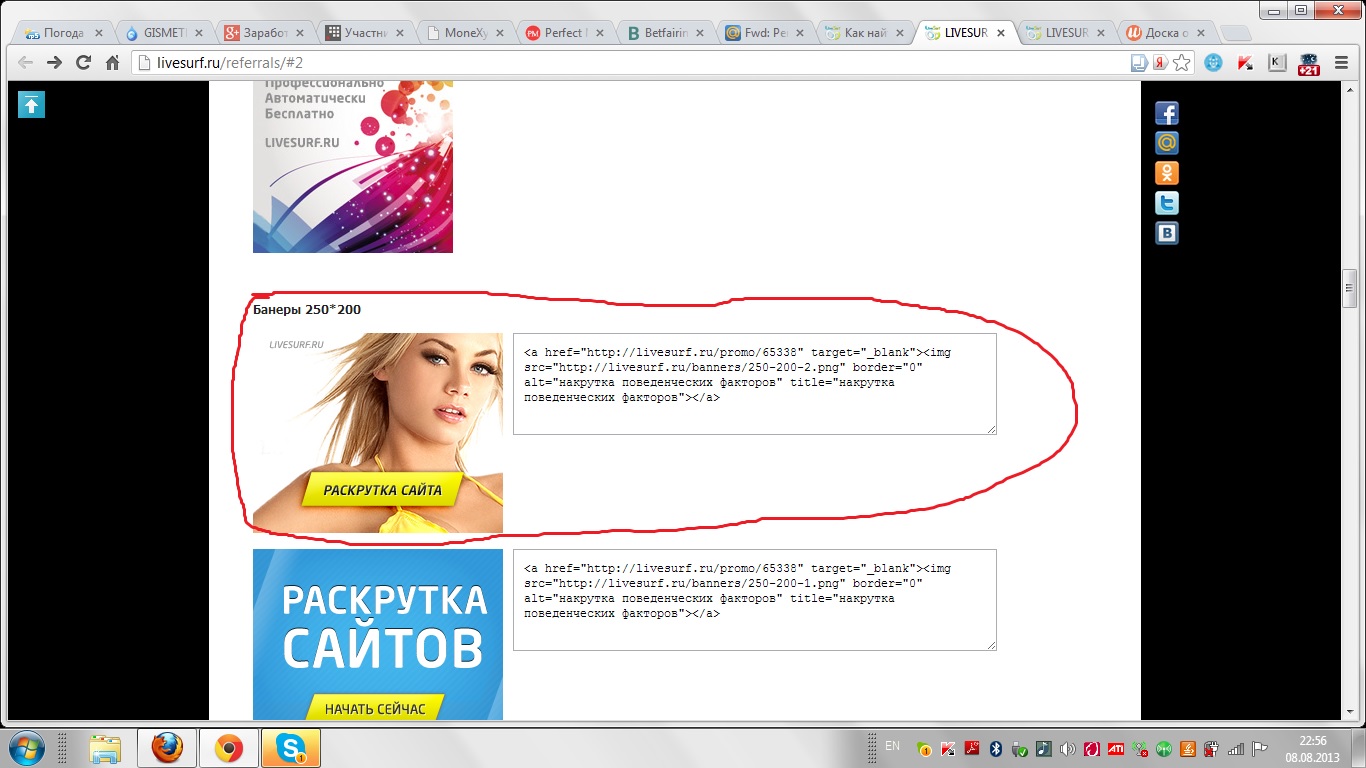Share page via Facebook icon

click(x=1166, y=113)
